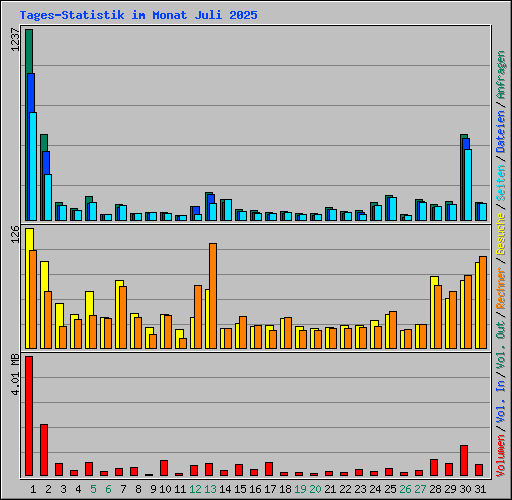Select the 'Vol. In' legend label

(501, 402)
